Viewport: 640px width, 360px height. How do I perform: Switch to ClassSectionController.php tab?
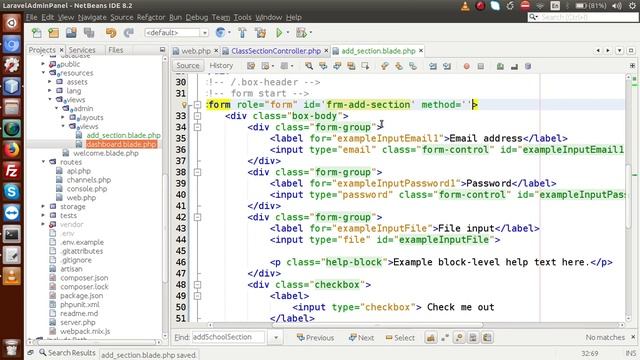coord(276,51)
